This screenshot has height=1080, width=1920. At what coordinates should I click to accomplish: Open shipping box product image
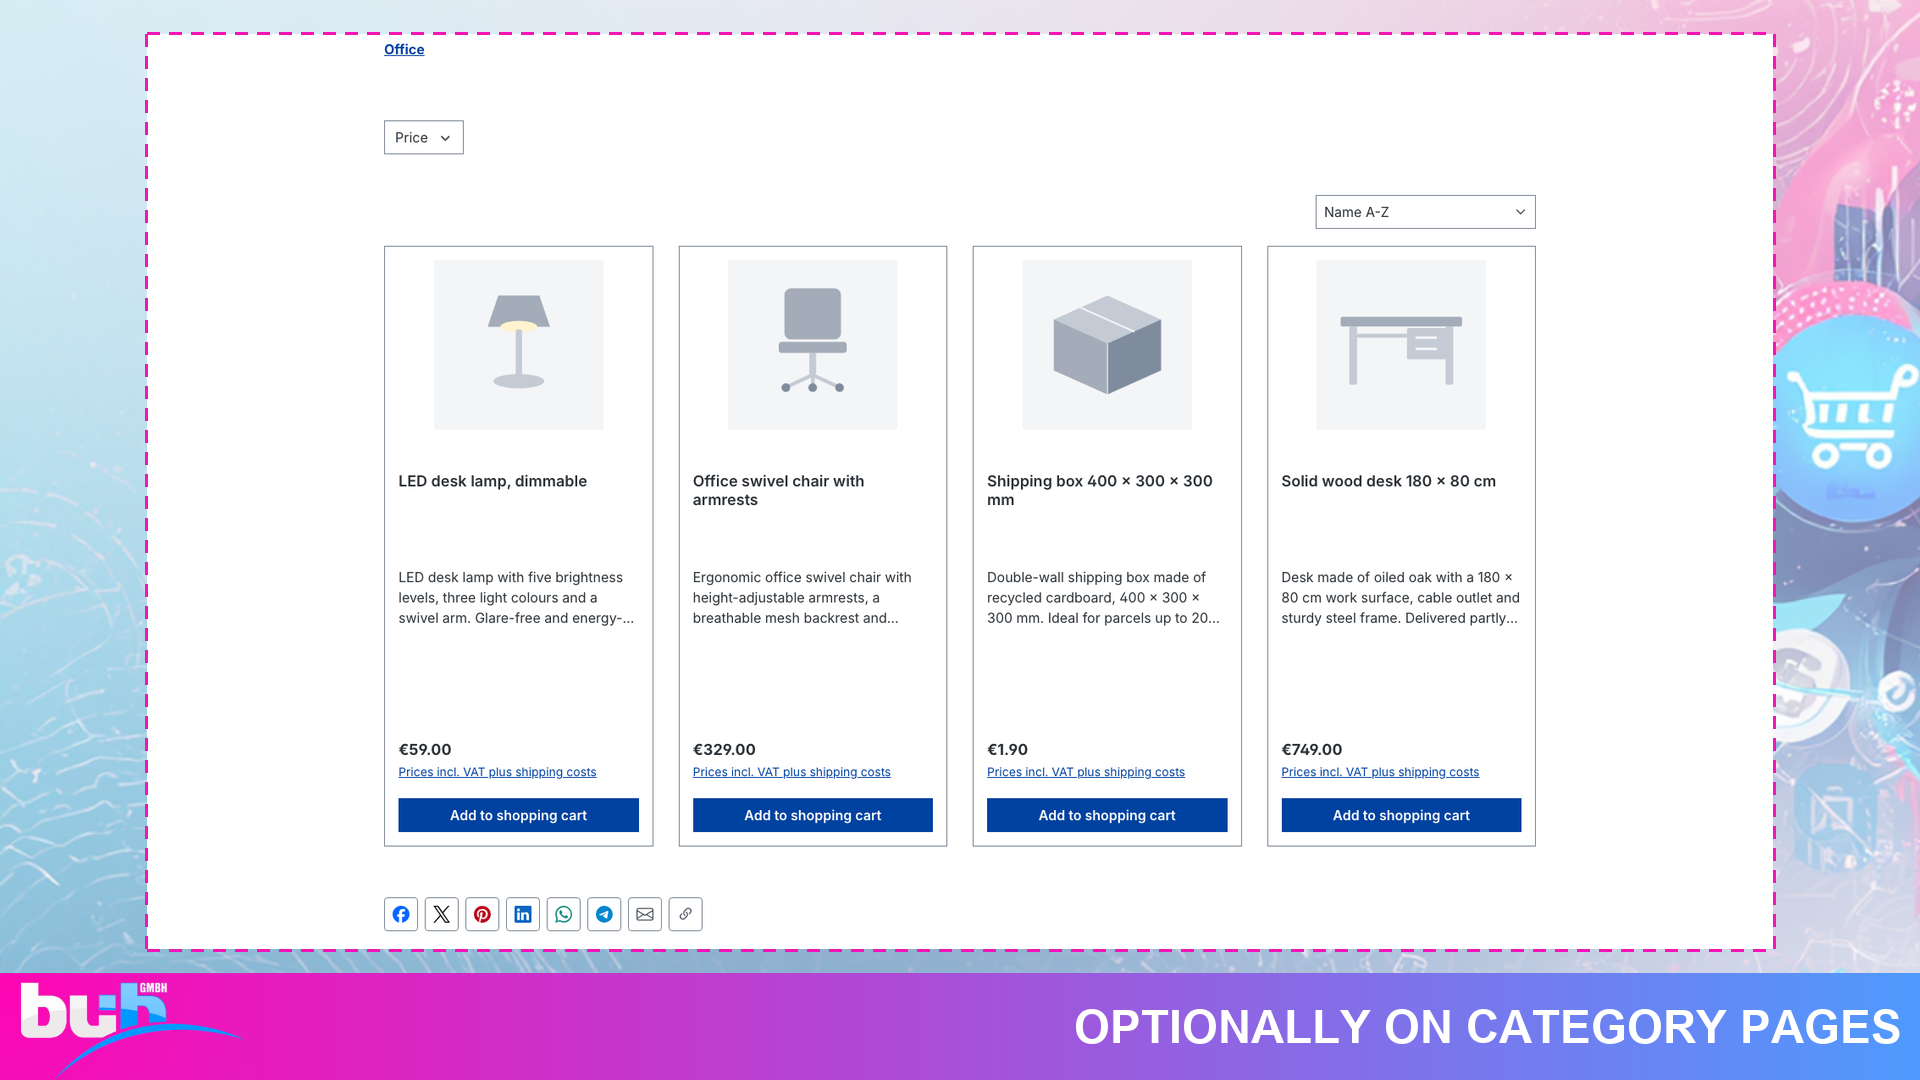(x=1107, y=345)
